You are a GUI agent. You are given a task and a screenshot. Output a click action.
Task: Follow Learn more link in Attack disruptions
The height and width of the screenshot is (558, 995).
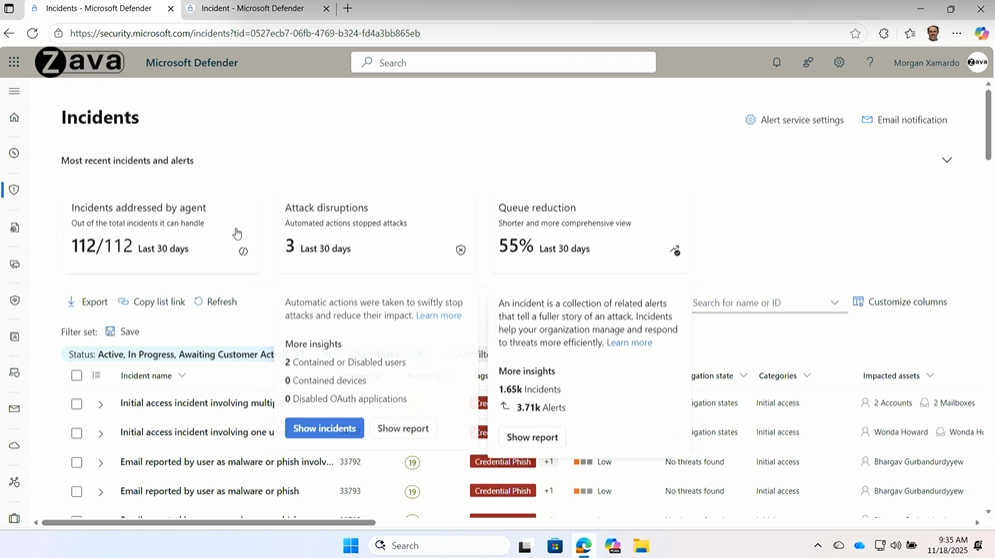click(438, 316)
